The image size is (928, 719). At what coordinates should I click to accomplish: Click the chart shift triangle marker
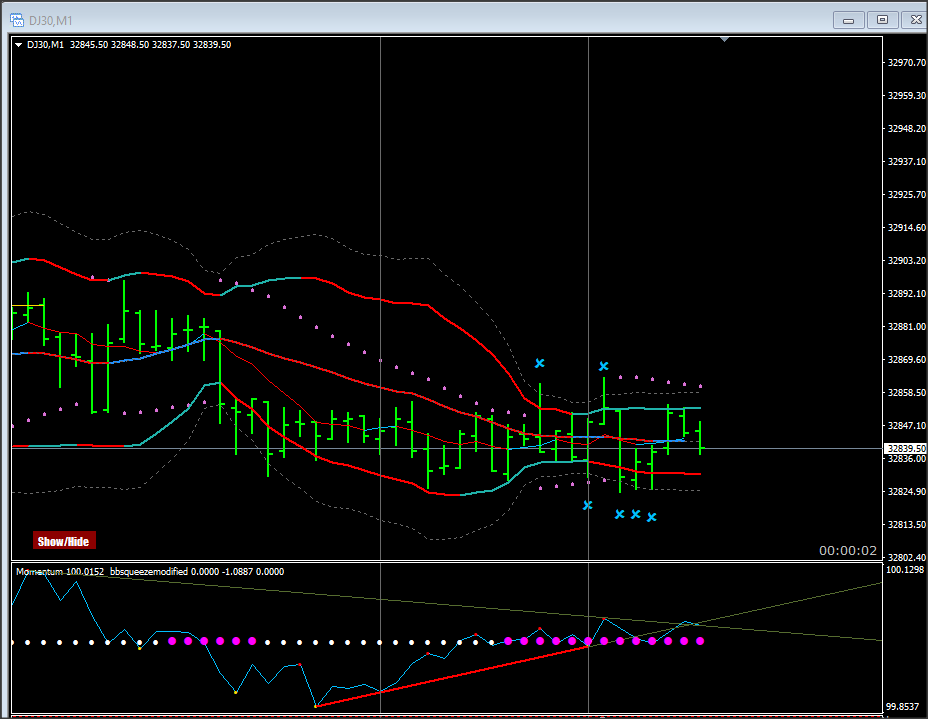pyautogui.click(x=724, y=40)
